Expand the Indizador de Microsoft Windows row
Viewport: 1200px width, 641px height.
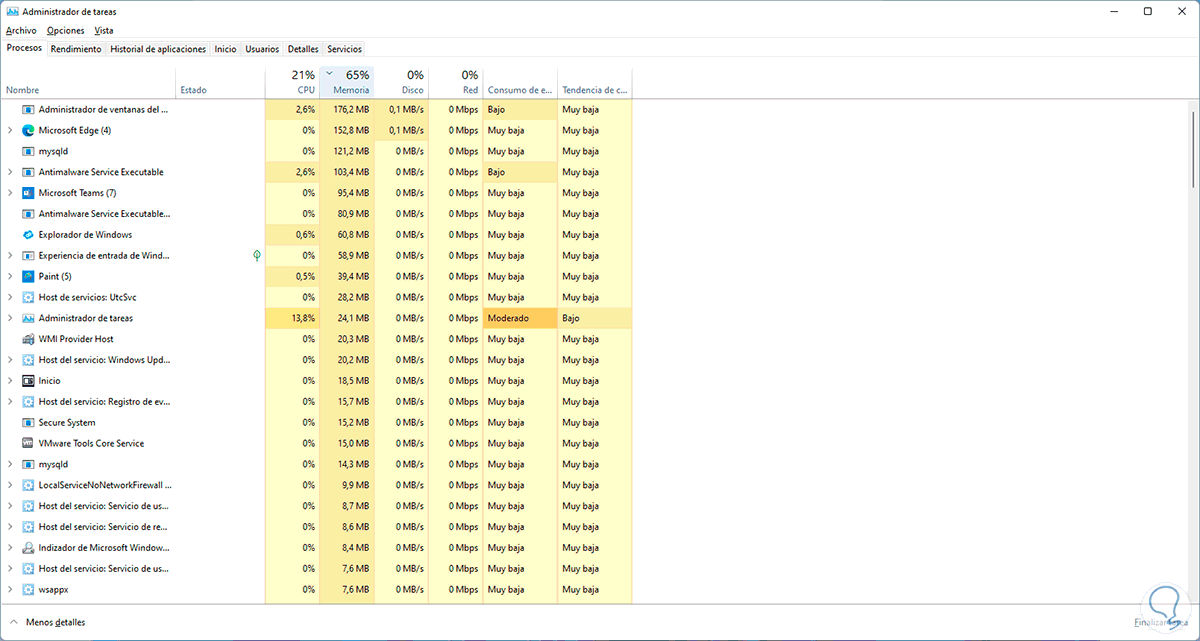pos(10,548)
